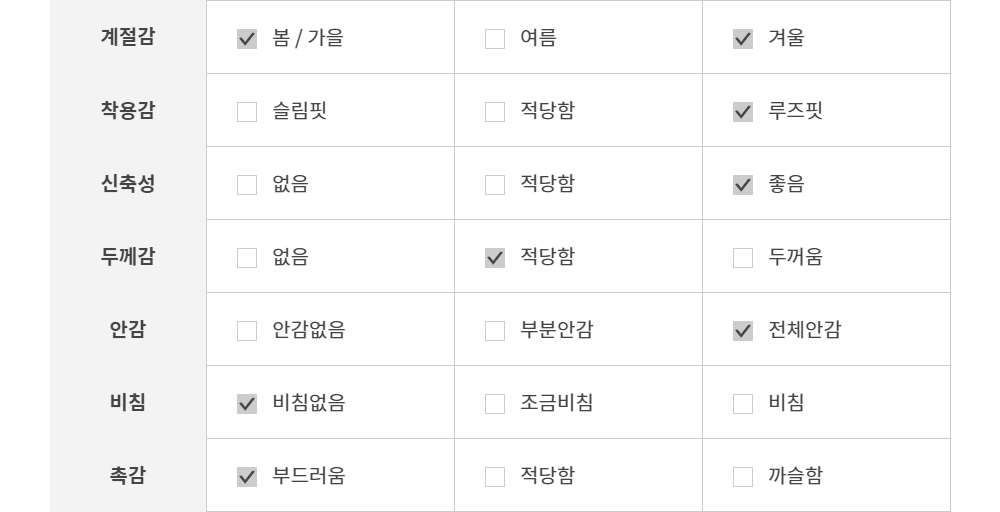Check the 슬림핏 checkbox
1000x512 pixels.
click(247, 112)
